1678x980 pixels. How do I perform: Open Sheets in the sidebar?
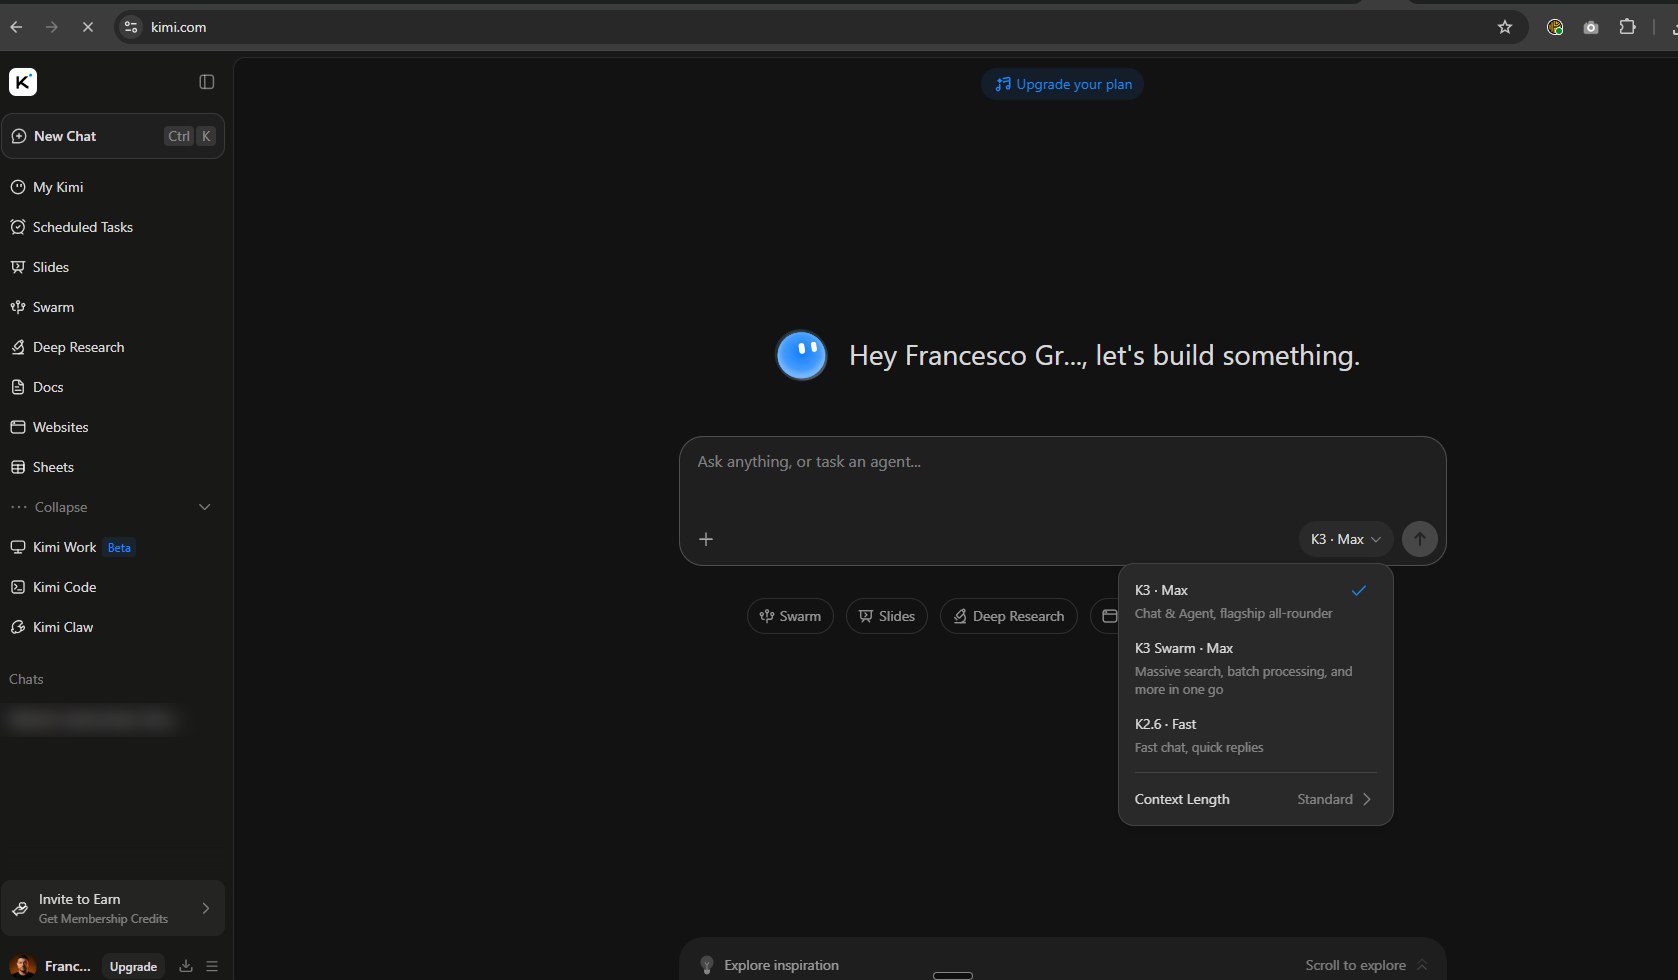pos(112,467)
